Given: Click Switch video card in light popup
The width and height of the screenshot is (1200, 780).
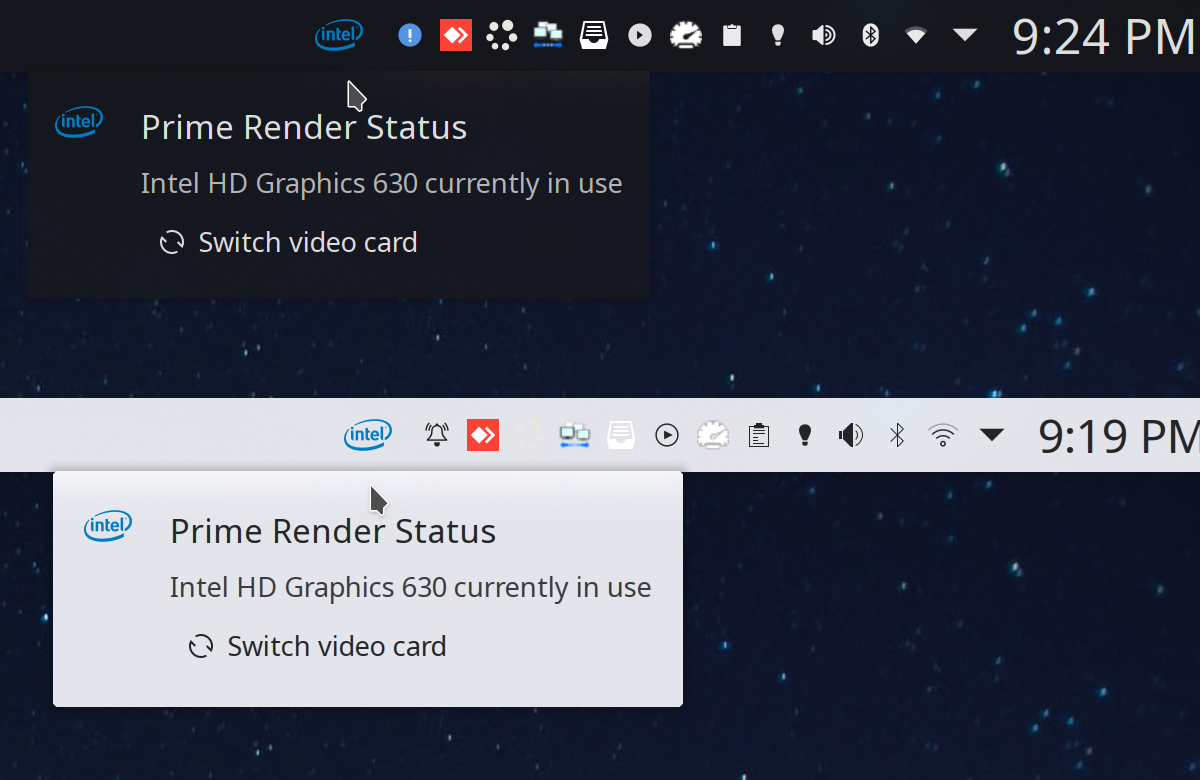Looking at the screenshot, I should point(318,646).
